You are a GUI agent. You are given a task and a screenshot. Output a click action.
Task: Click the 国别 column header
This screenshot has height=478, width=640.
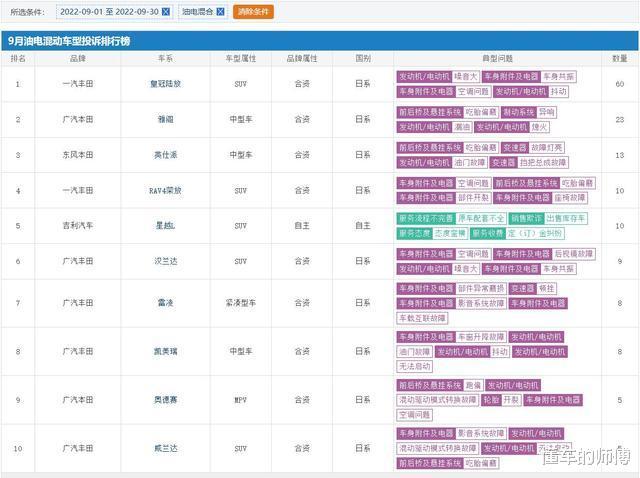point(363,58)
